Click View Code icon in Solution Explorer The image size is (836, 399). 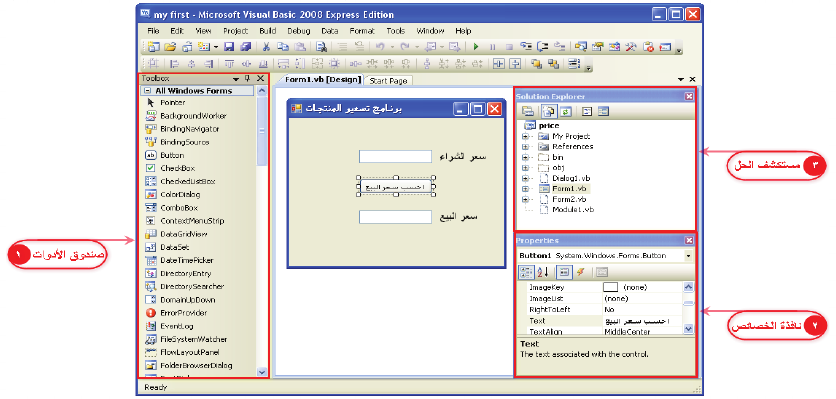[x=586, y=111]
